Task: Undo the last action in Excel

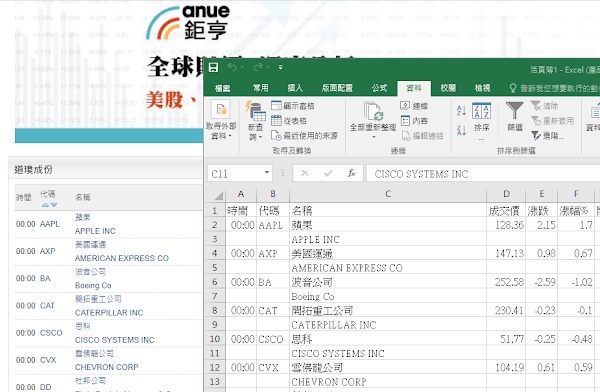Action: click(x=232, y=67)
